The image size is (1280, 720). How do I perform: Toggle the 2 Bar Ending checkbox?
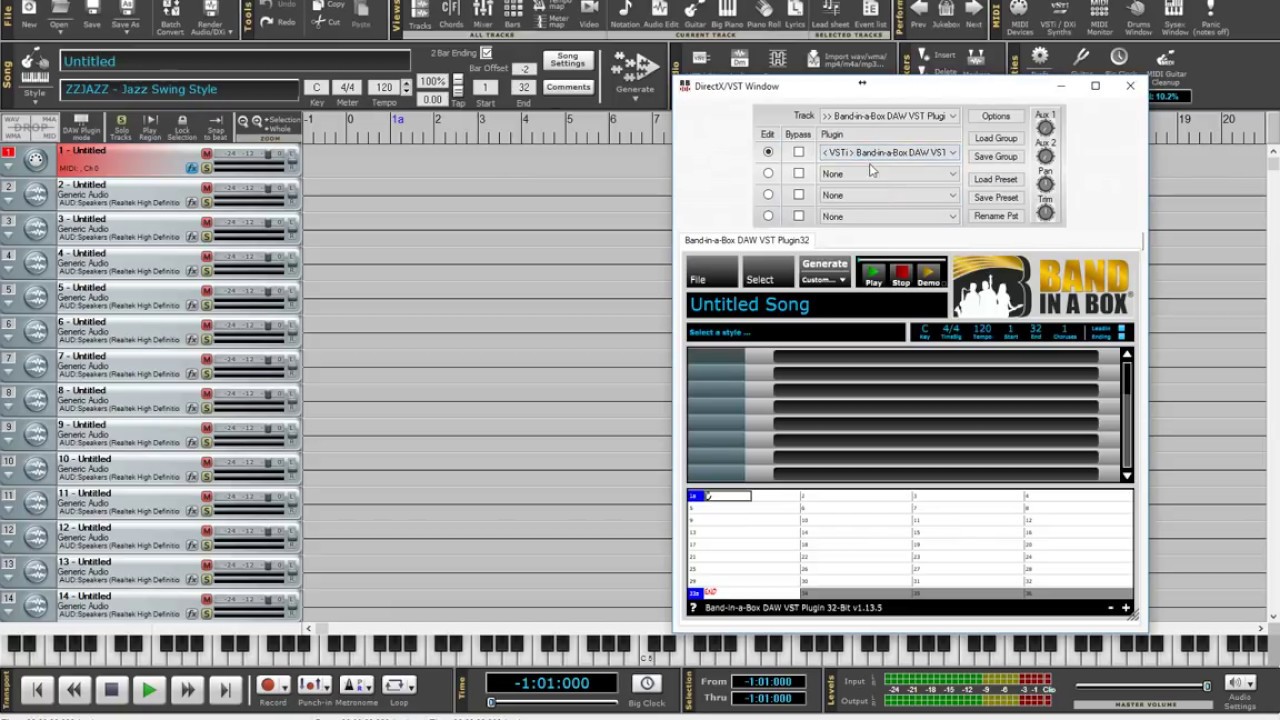click(x=486, y=53)
